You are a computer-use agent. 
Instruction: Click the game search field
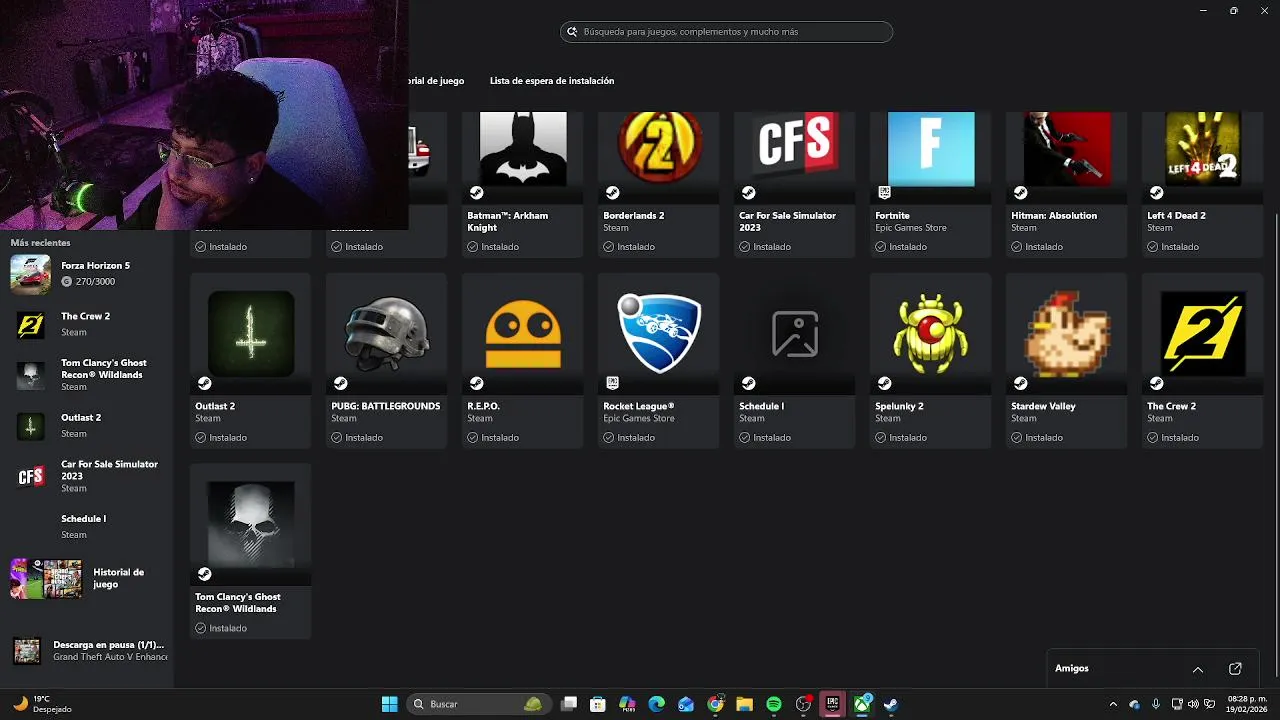[x=726, y=32]
